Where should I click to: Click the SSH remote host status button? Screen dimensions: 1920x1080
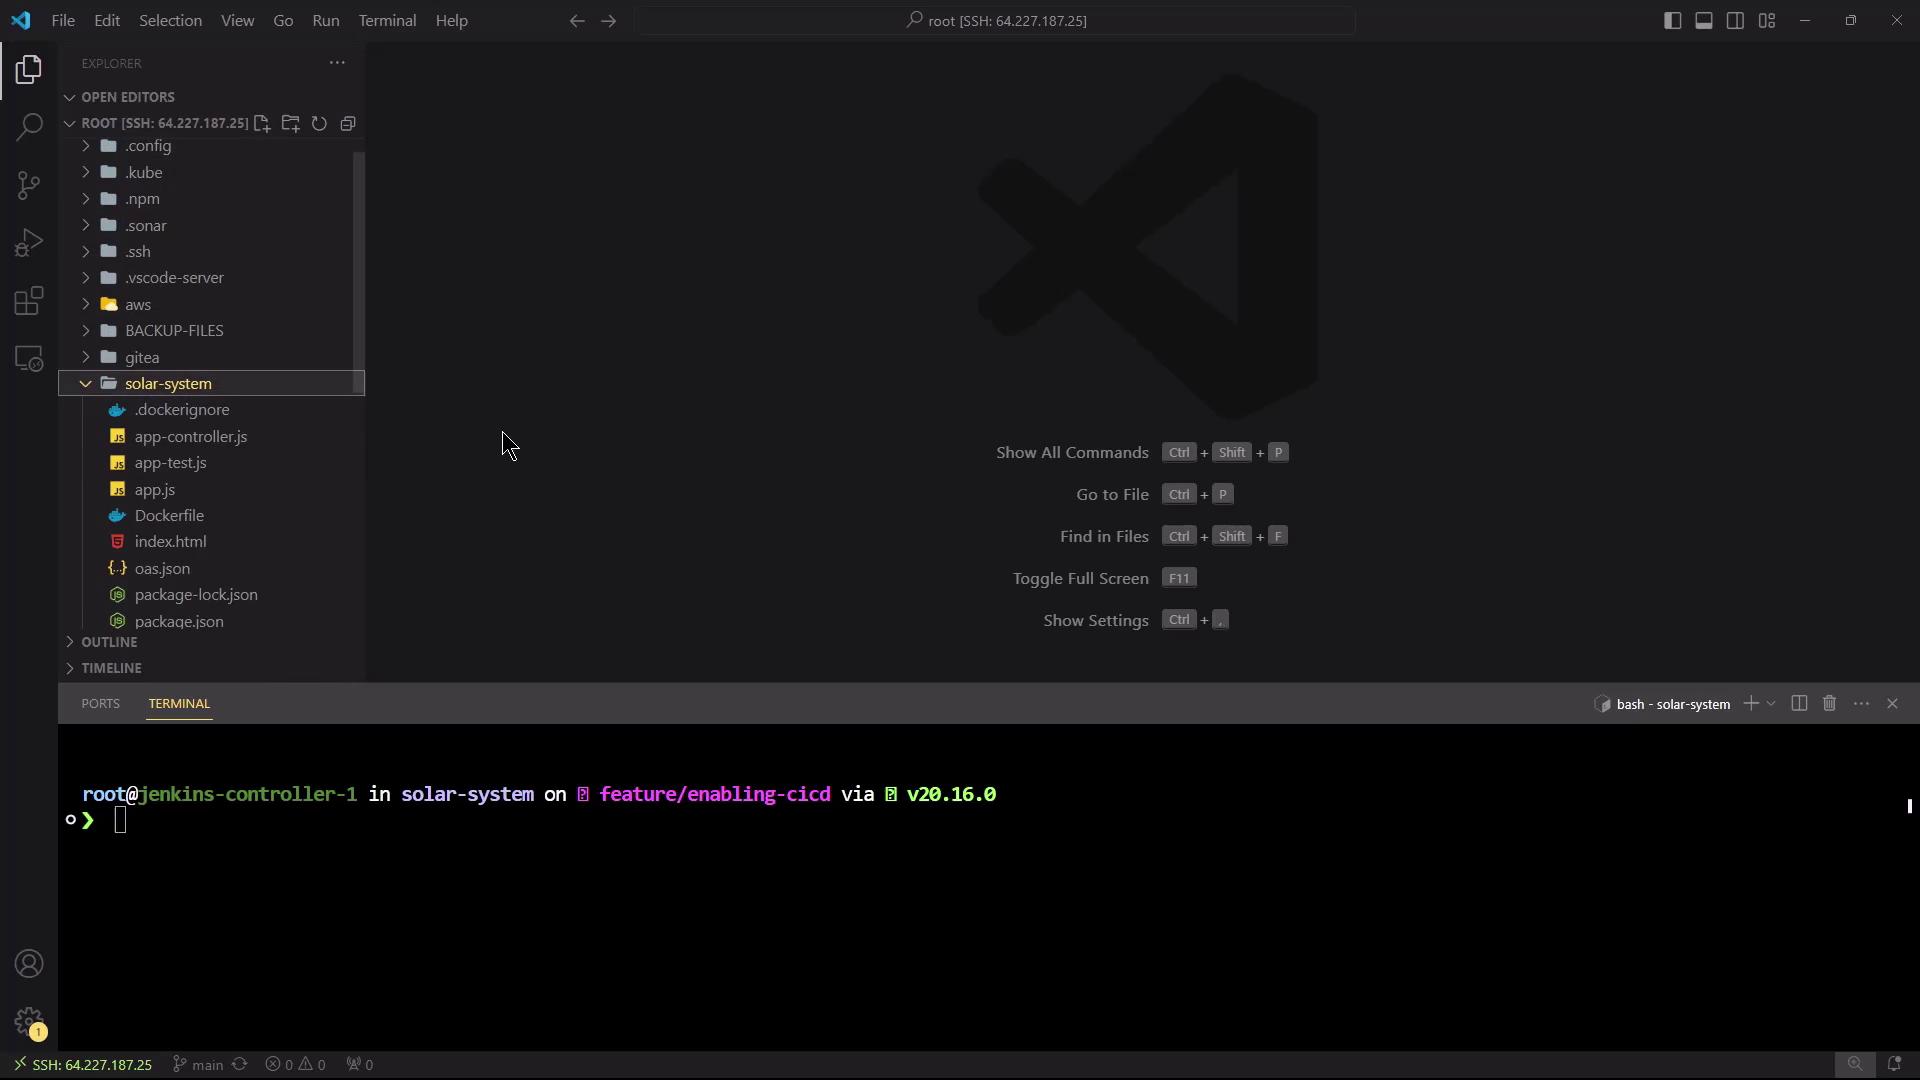tap(82, 1065)
